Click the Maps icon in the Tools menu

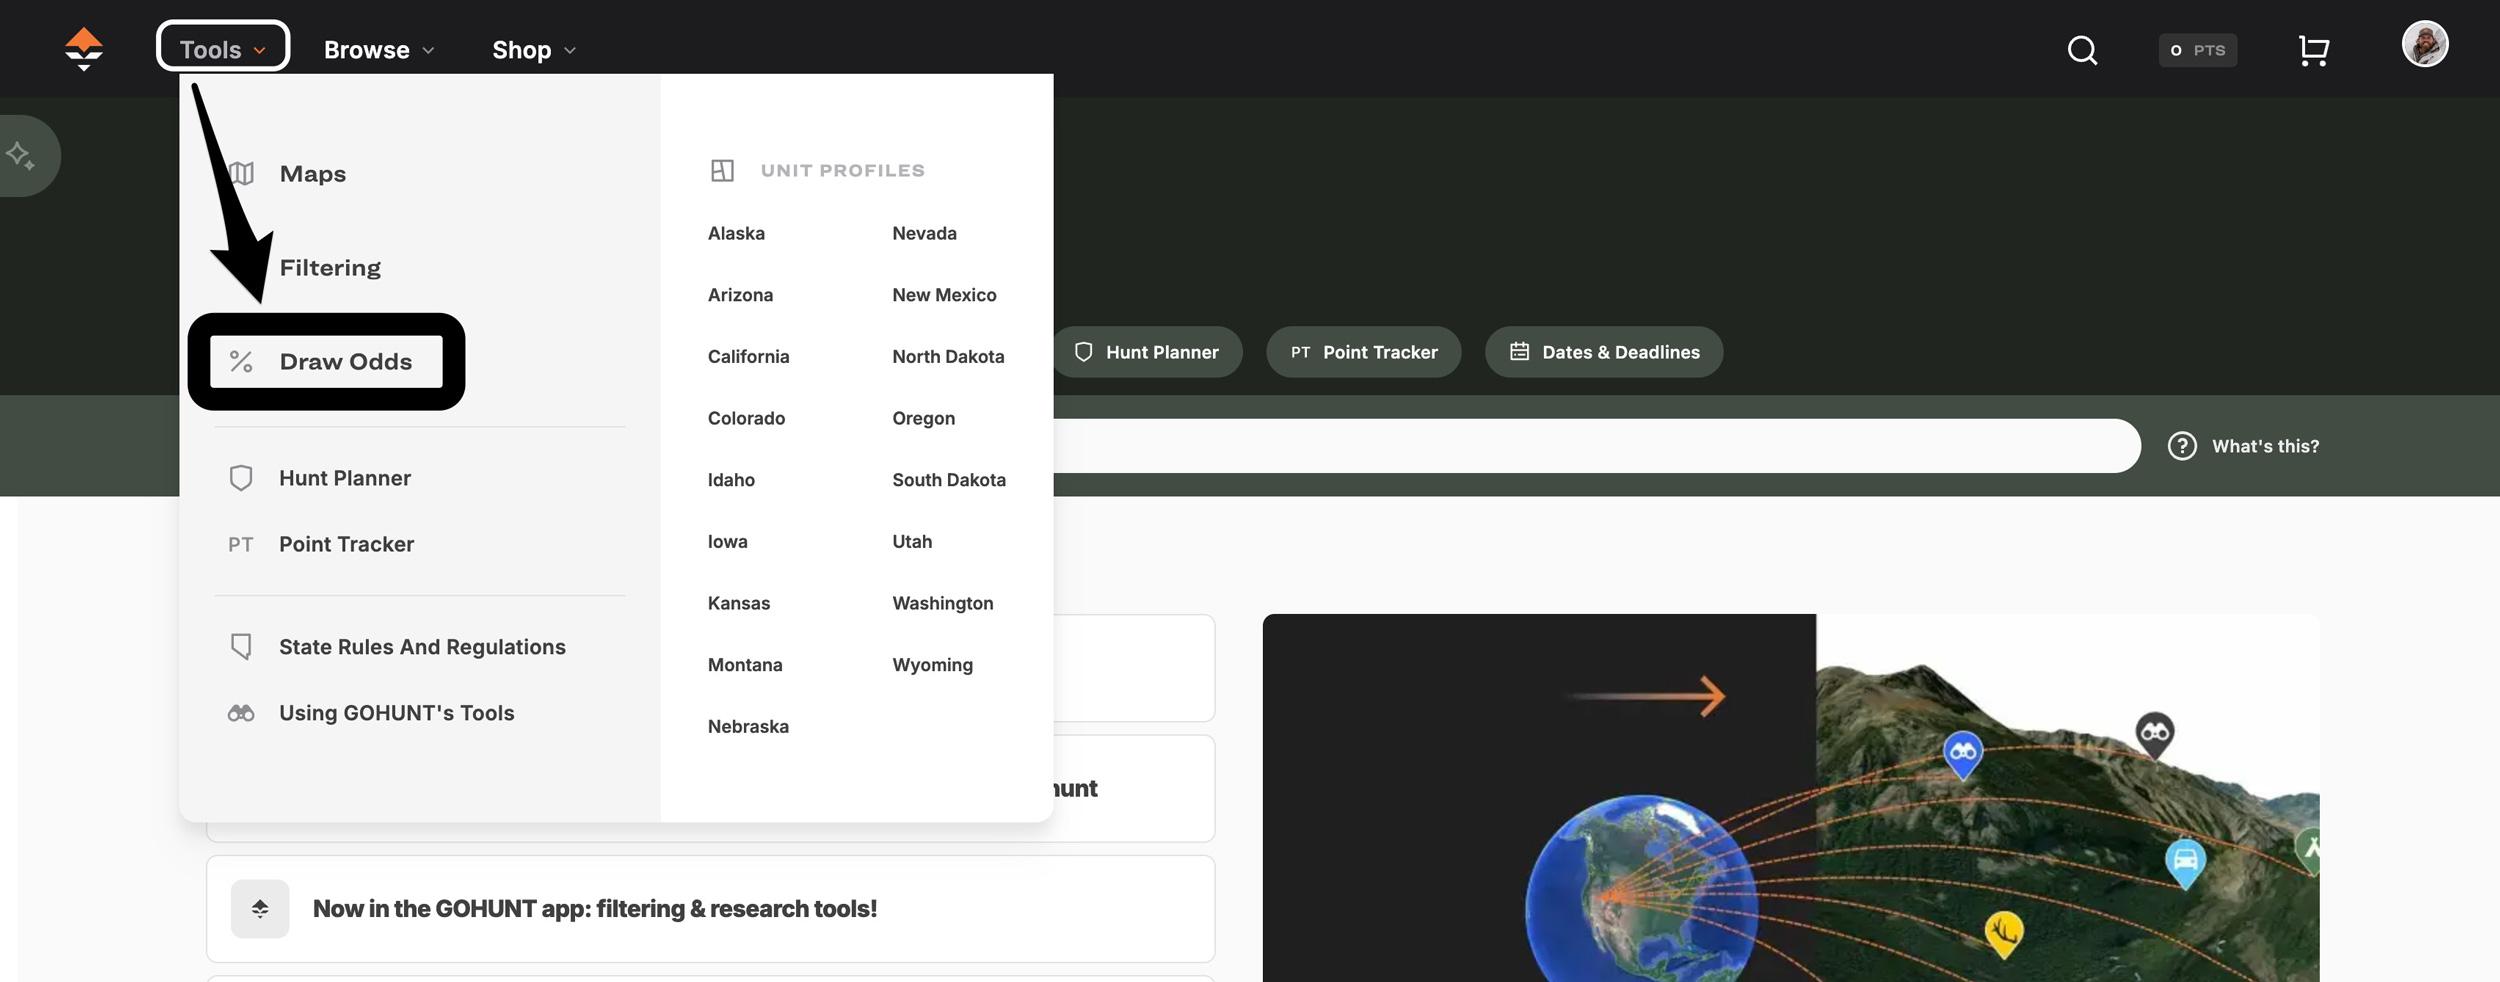point(241,172)
